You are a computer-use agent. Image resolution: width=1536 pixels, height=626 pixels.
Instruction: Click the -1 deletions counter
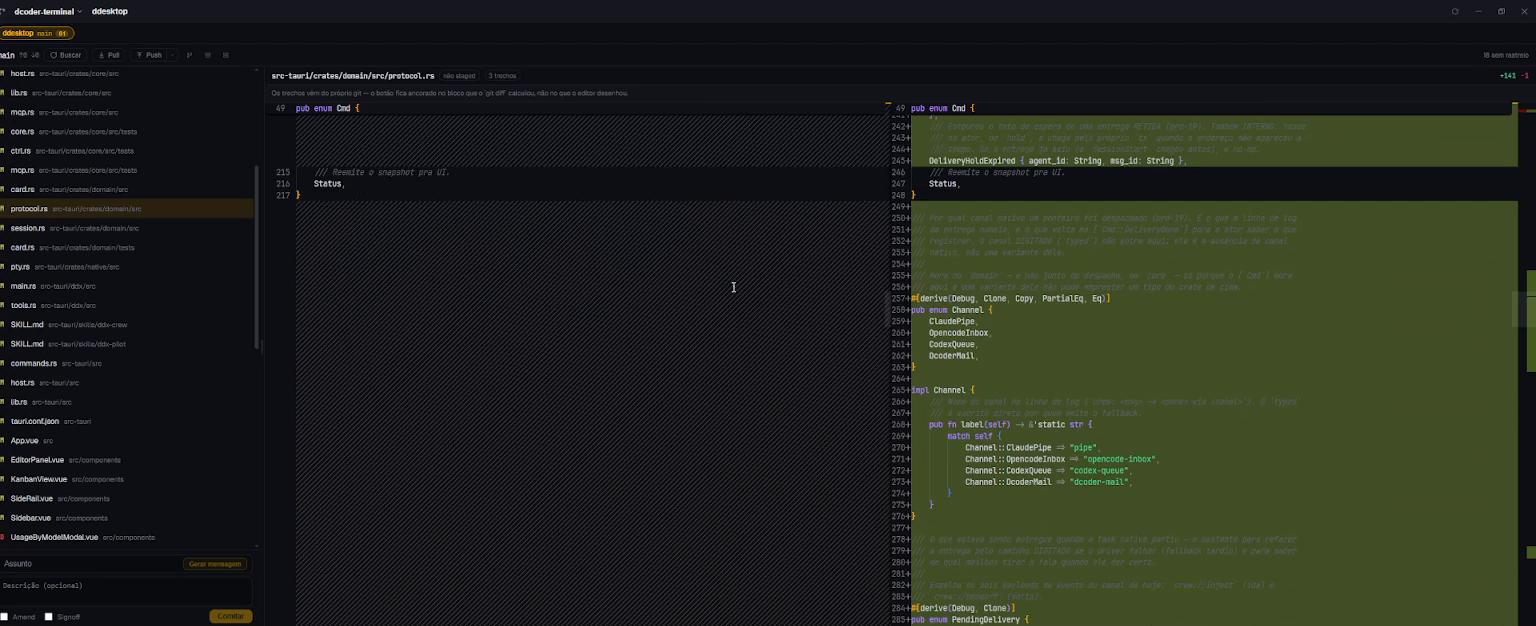point(1525,75)
